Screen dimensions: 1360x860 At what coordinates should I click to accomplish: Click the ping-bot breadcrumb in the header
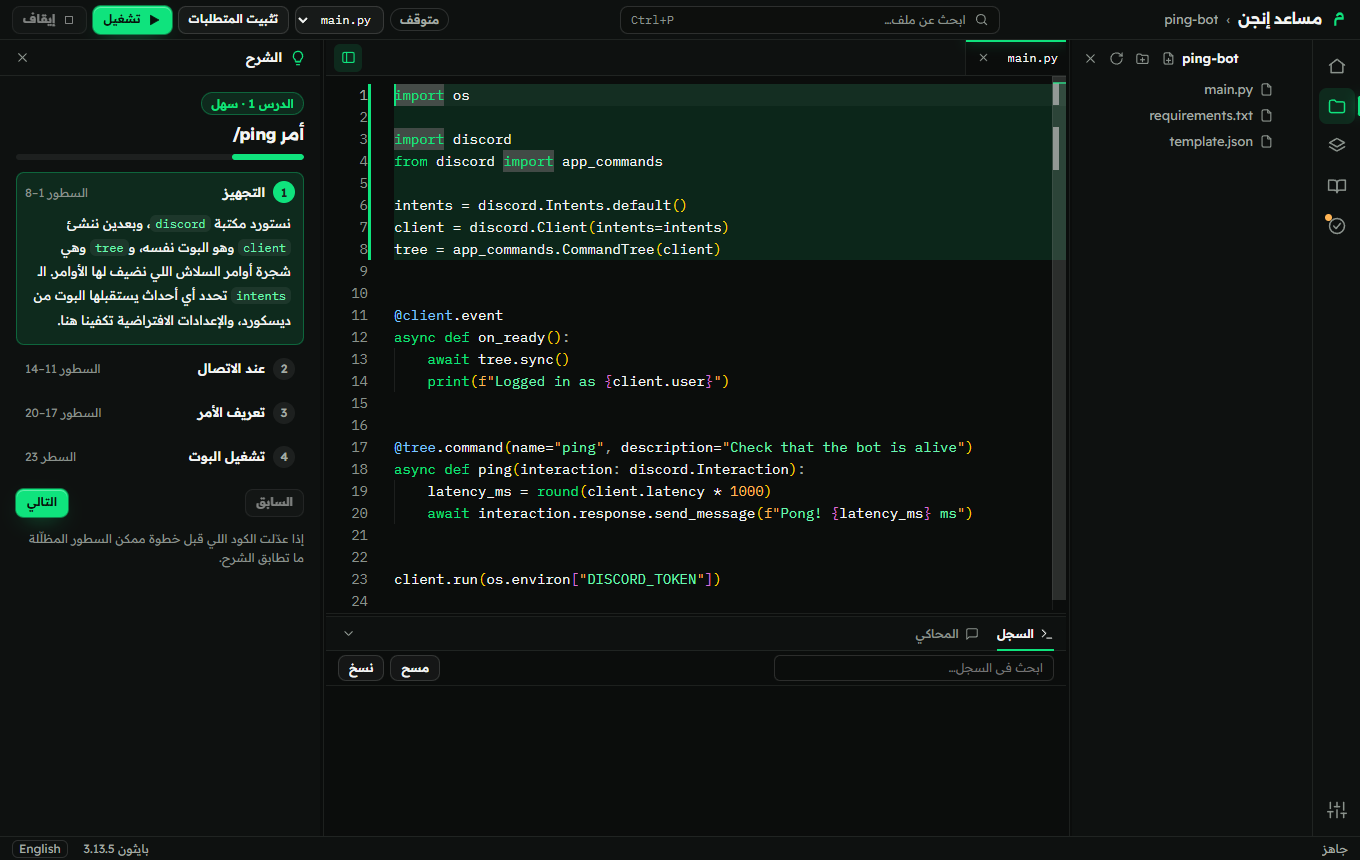click(x=1193, y=20)
